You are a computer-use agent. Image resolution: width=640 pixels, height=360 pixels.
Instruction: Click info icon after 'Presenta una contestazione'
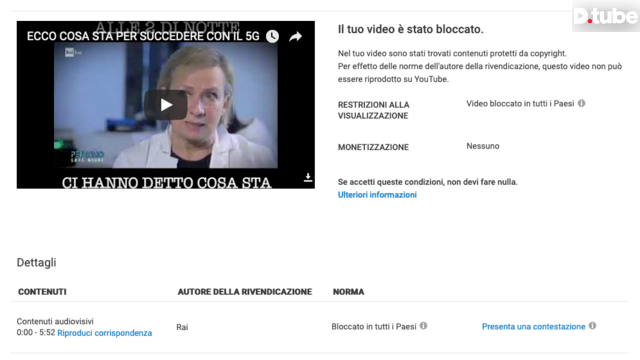(593, 326)
